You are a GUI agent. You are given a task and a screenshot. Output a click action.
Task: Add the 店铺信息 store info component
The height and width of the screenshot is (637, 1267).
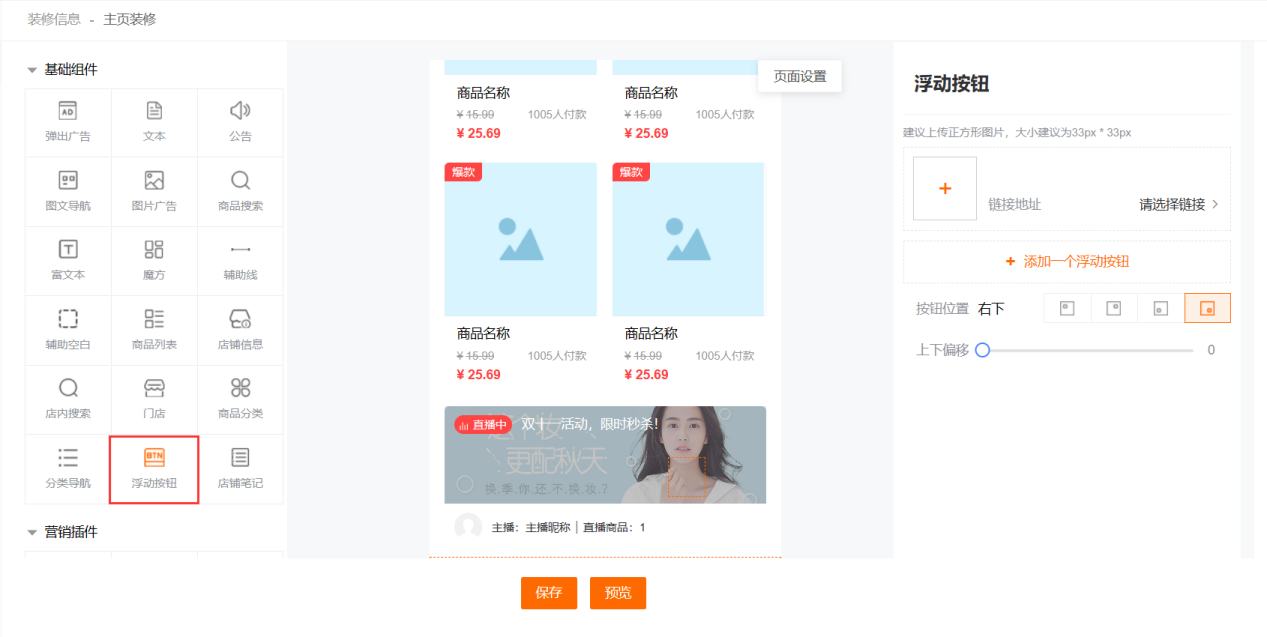click(x=240, y=329)
